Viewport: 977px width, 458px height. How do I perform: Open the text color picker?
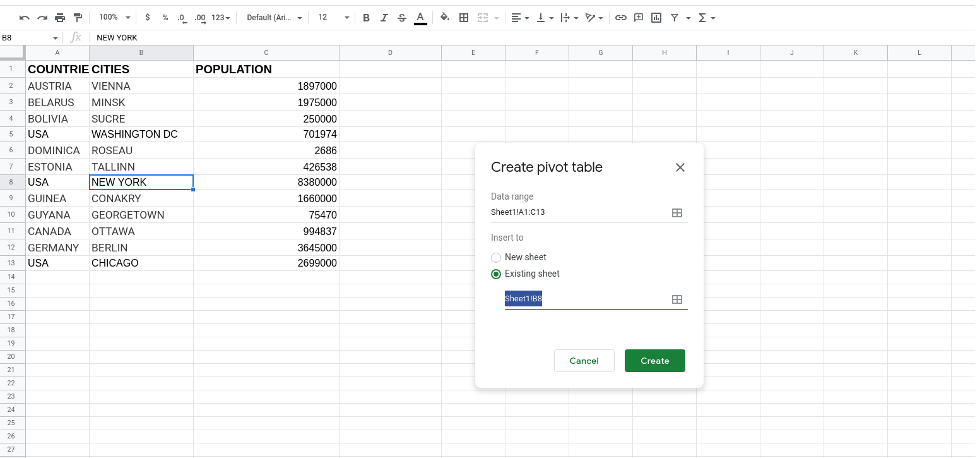coord(421,18)
